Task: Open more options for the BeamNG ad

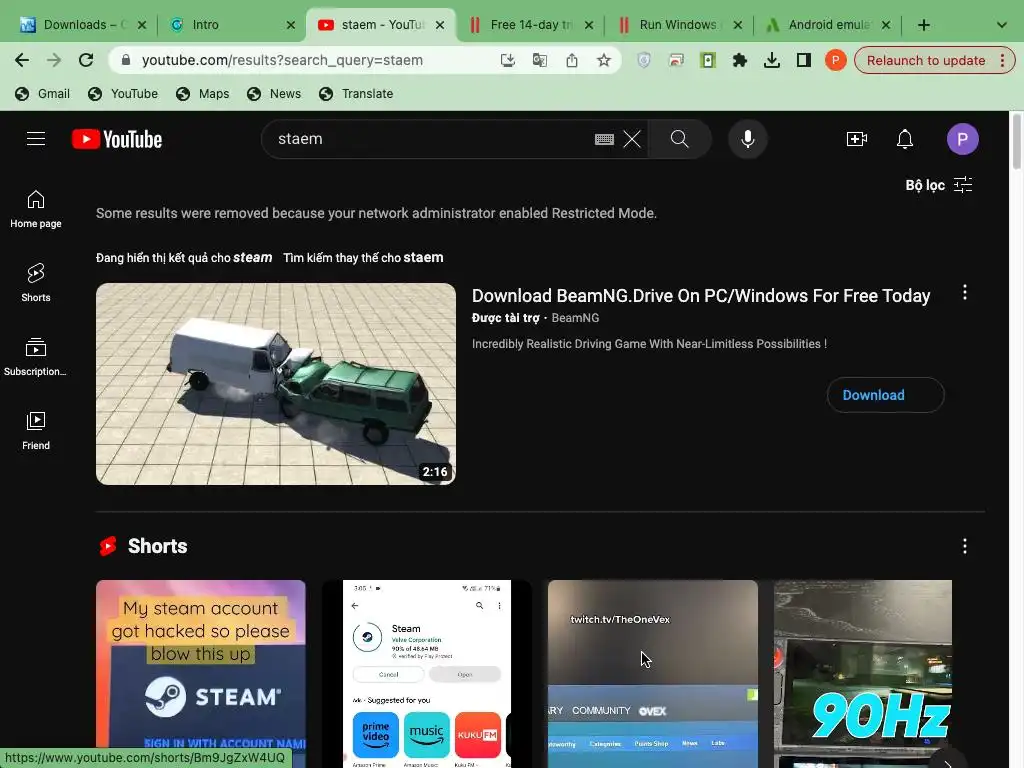Action: pos(965,293)
